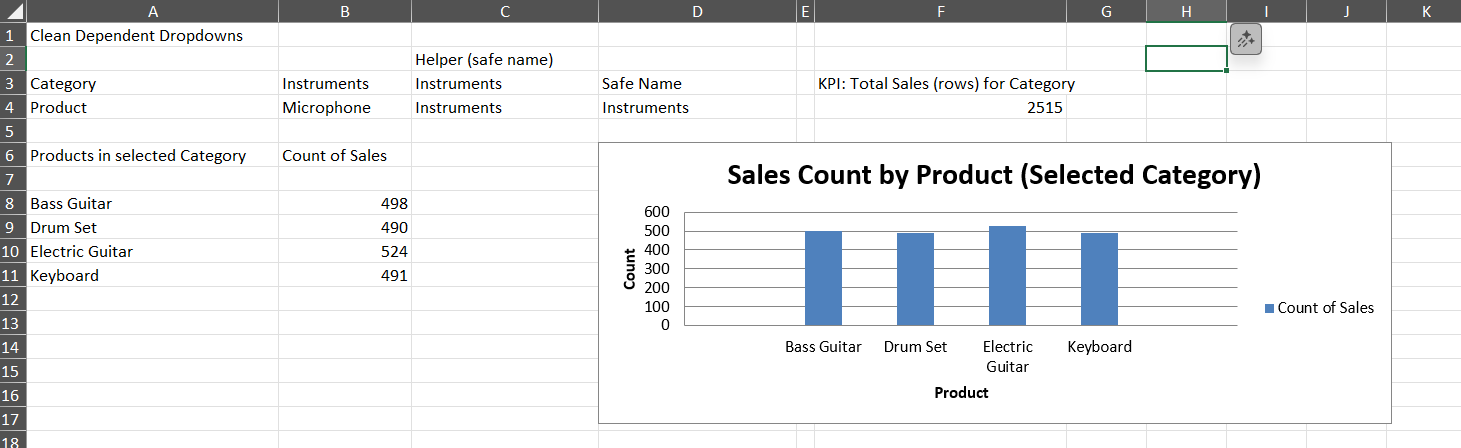Click the value 490 cell
1461x448 pixels.
(x=345, y=227)
